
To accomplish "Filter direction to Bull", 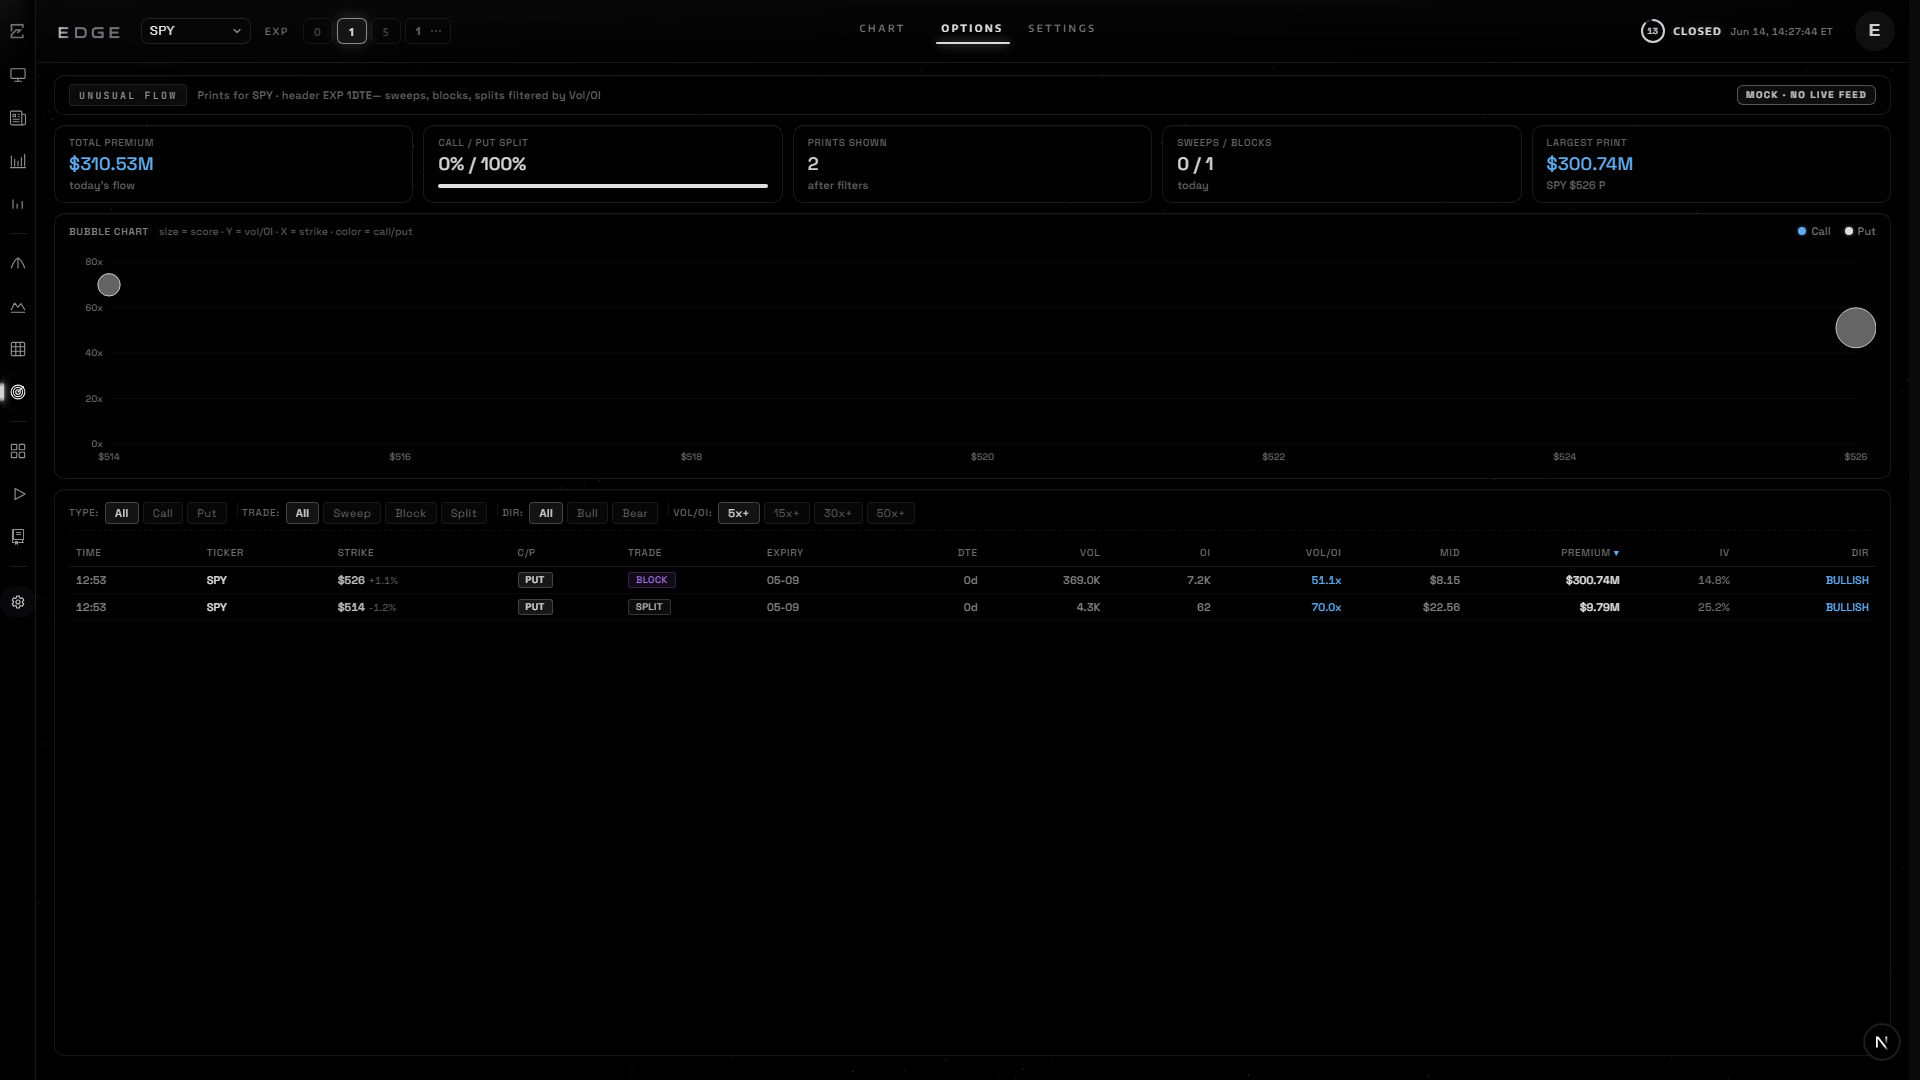I will (x=587, y=513).
